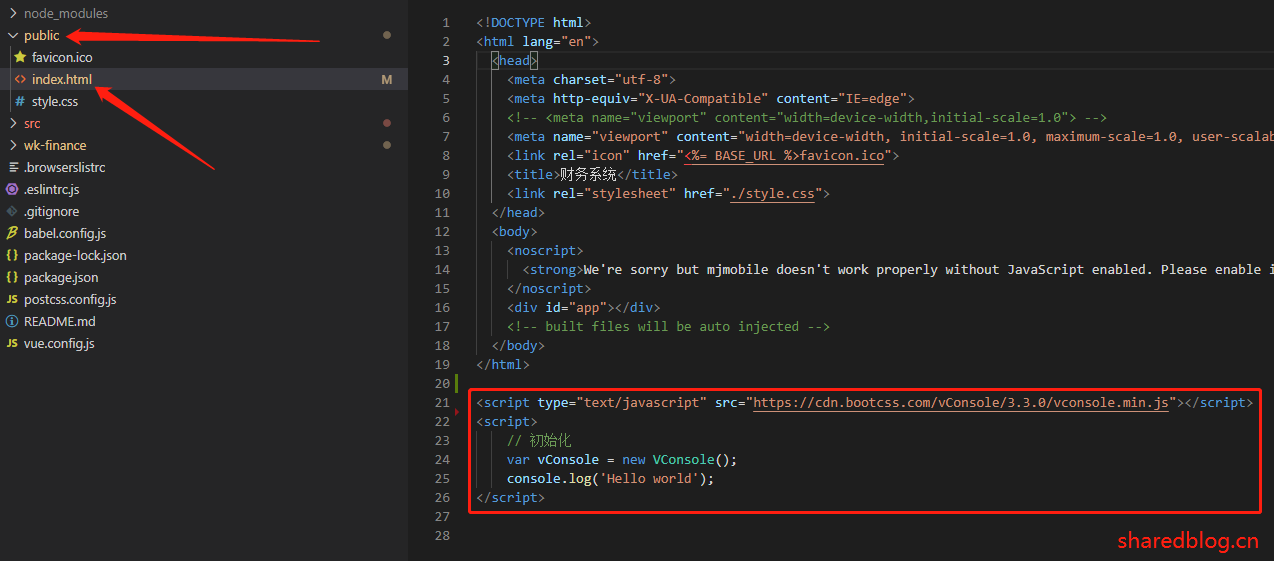The height and width of the screenshot is (561, 1274).
Task: Open .browserslistrc file
Action: point(65,167)
